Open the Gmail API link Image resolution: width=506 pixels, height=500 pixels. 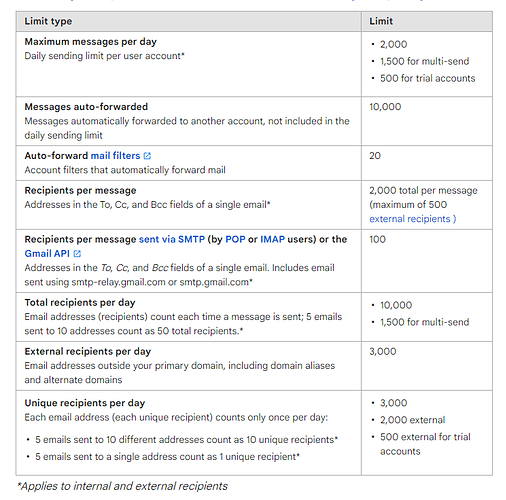point(47,254)
